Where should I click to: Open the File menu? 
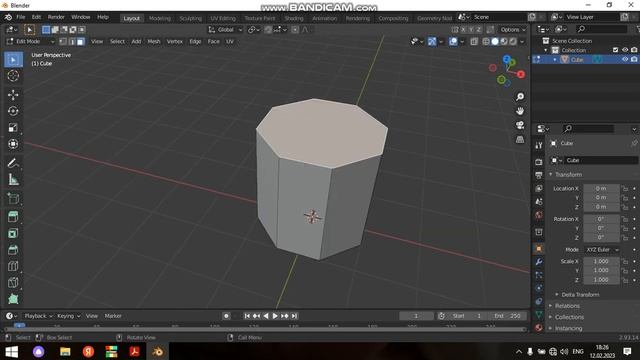[x=20, y=17]
